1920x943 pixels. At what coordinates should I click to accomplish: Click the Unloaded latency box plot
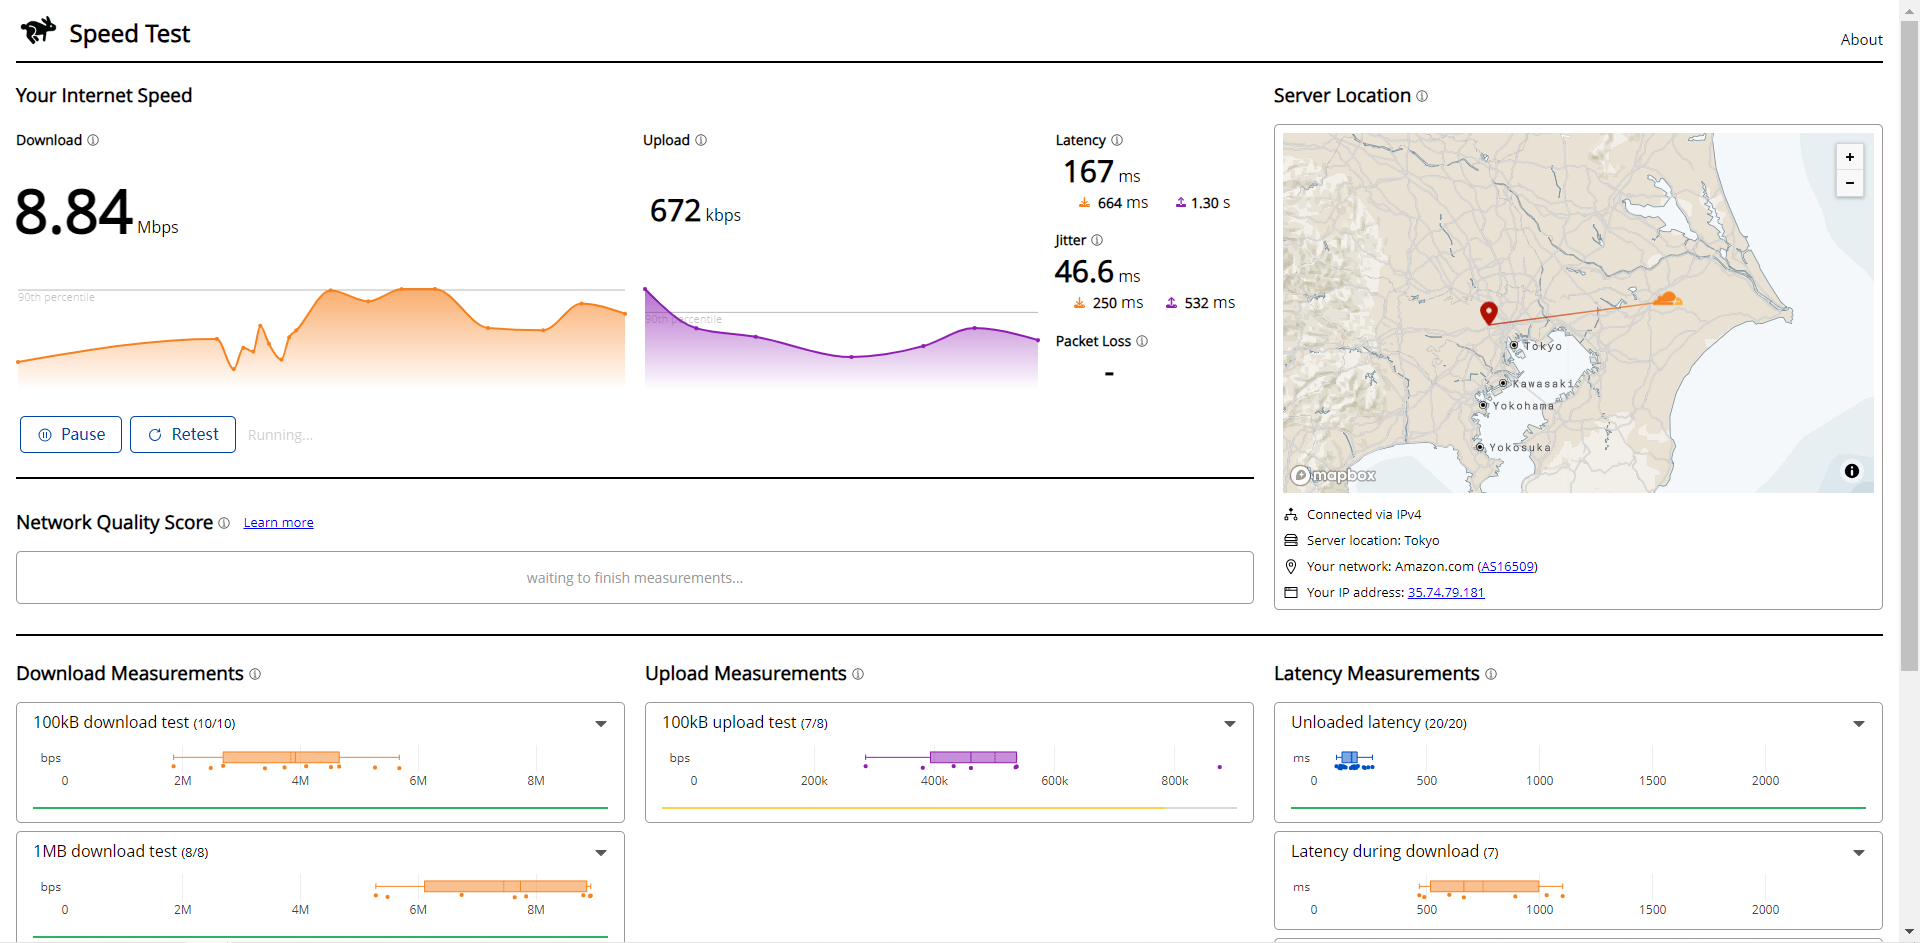point(1353,761)
